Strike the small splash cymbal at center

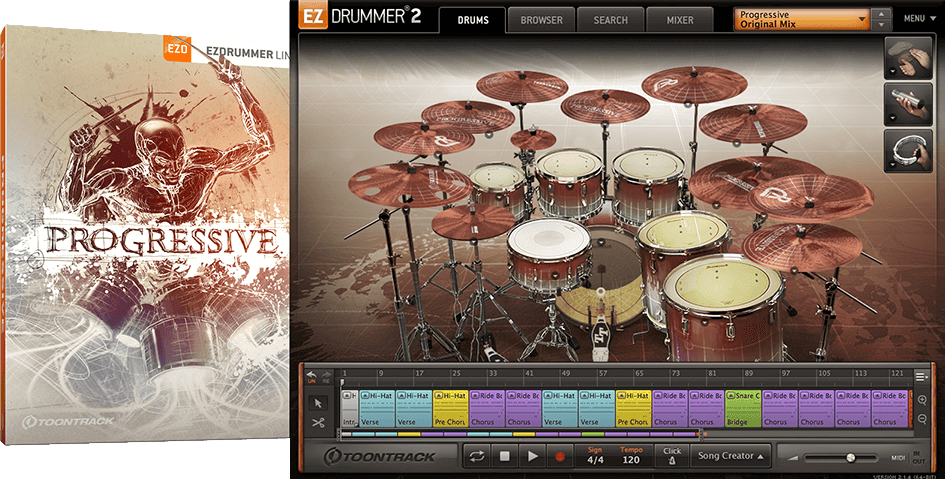(533, 139)
